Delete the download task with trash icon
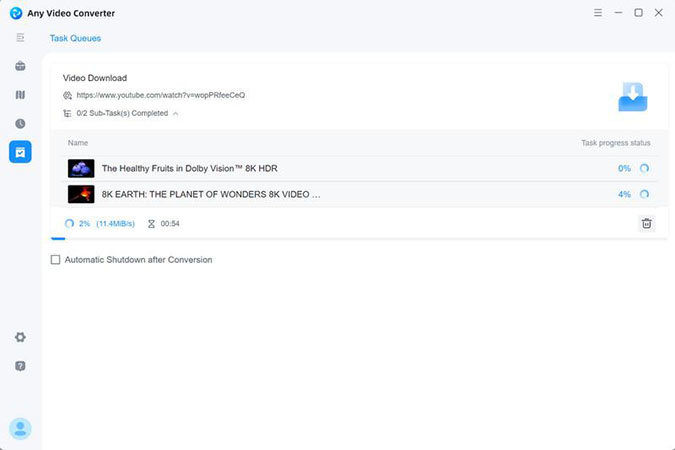The image size is (675, 450). click(x=647, y=223)
